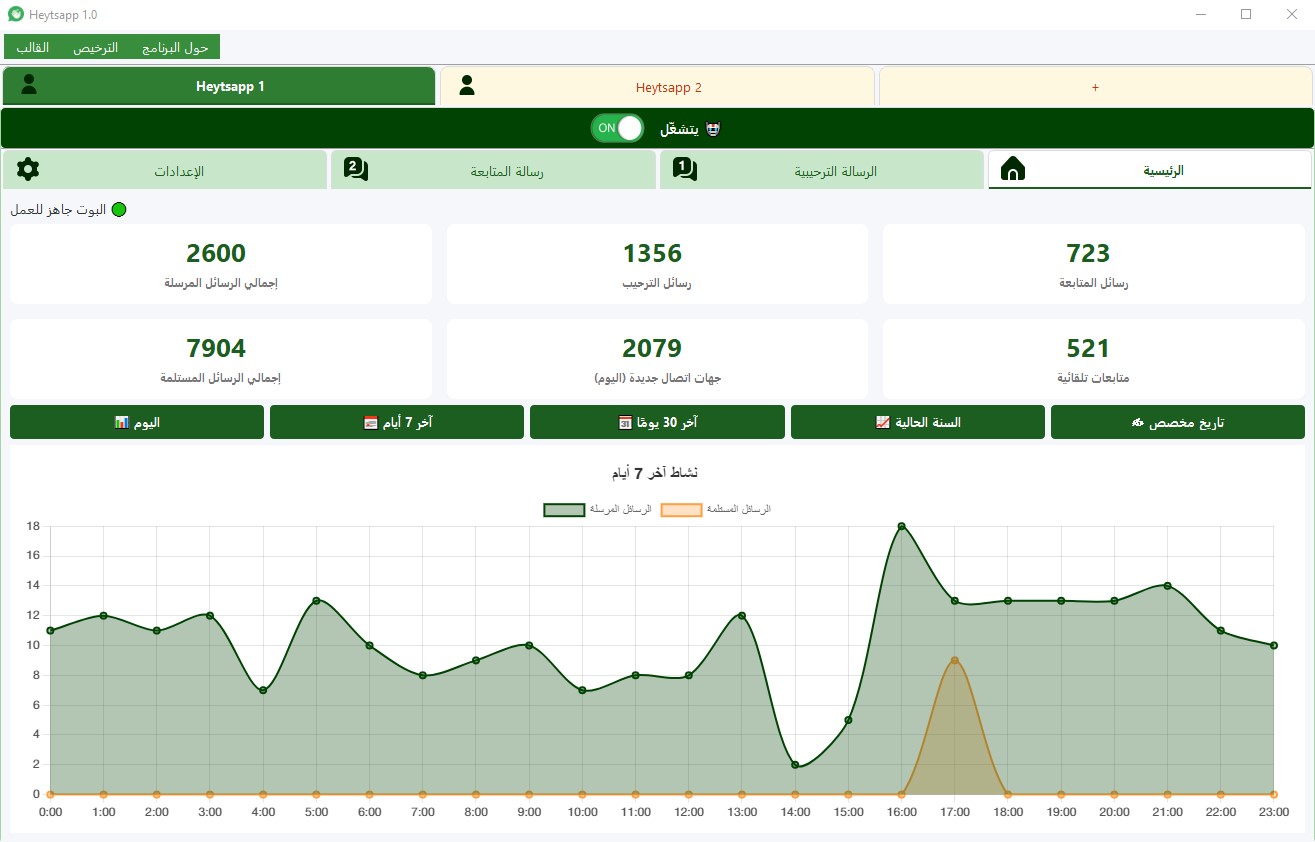Click the green bot-ready status dot
This screenshot has height=842, width=1315.
click(119, 210)
